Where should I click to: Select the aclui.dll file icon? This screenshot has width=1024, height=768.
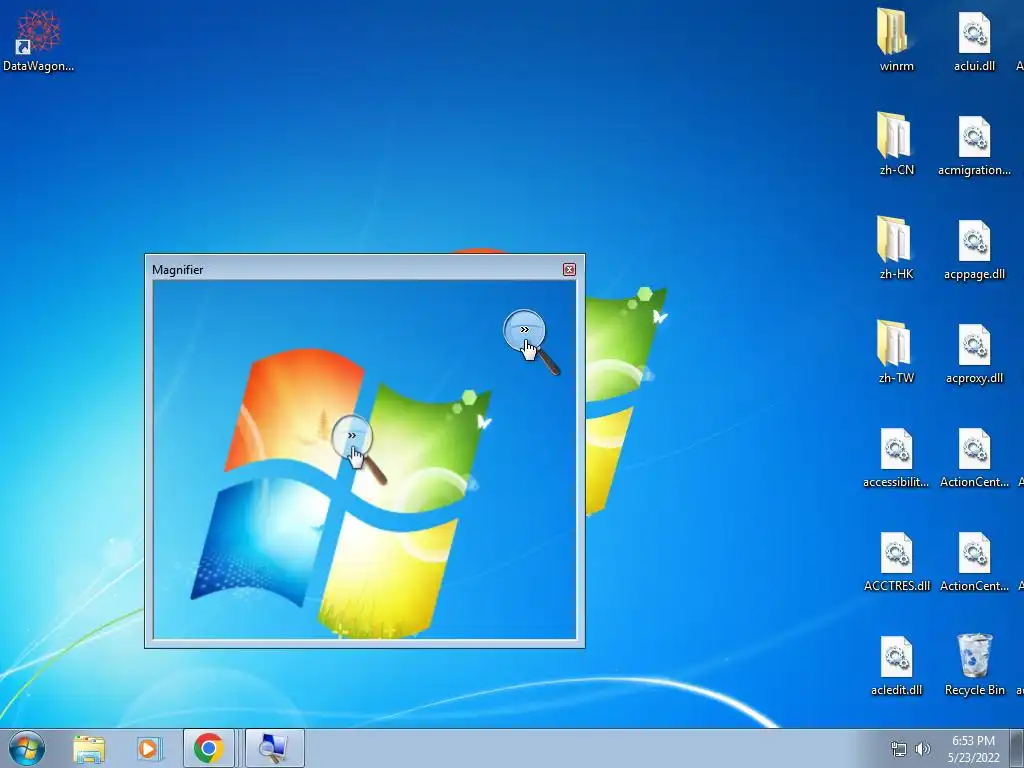(974, 40)
